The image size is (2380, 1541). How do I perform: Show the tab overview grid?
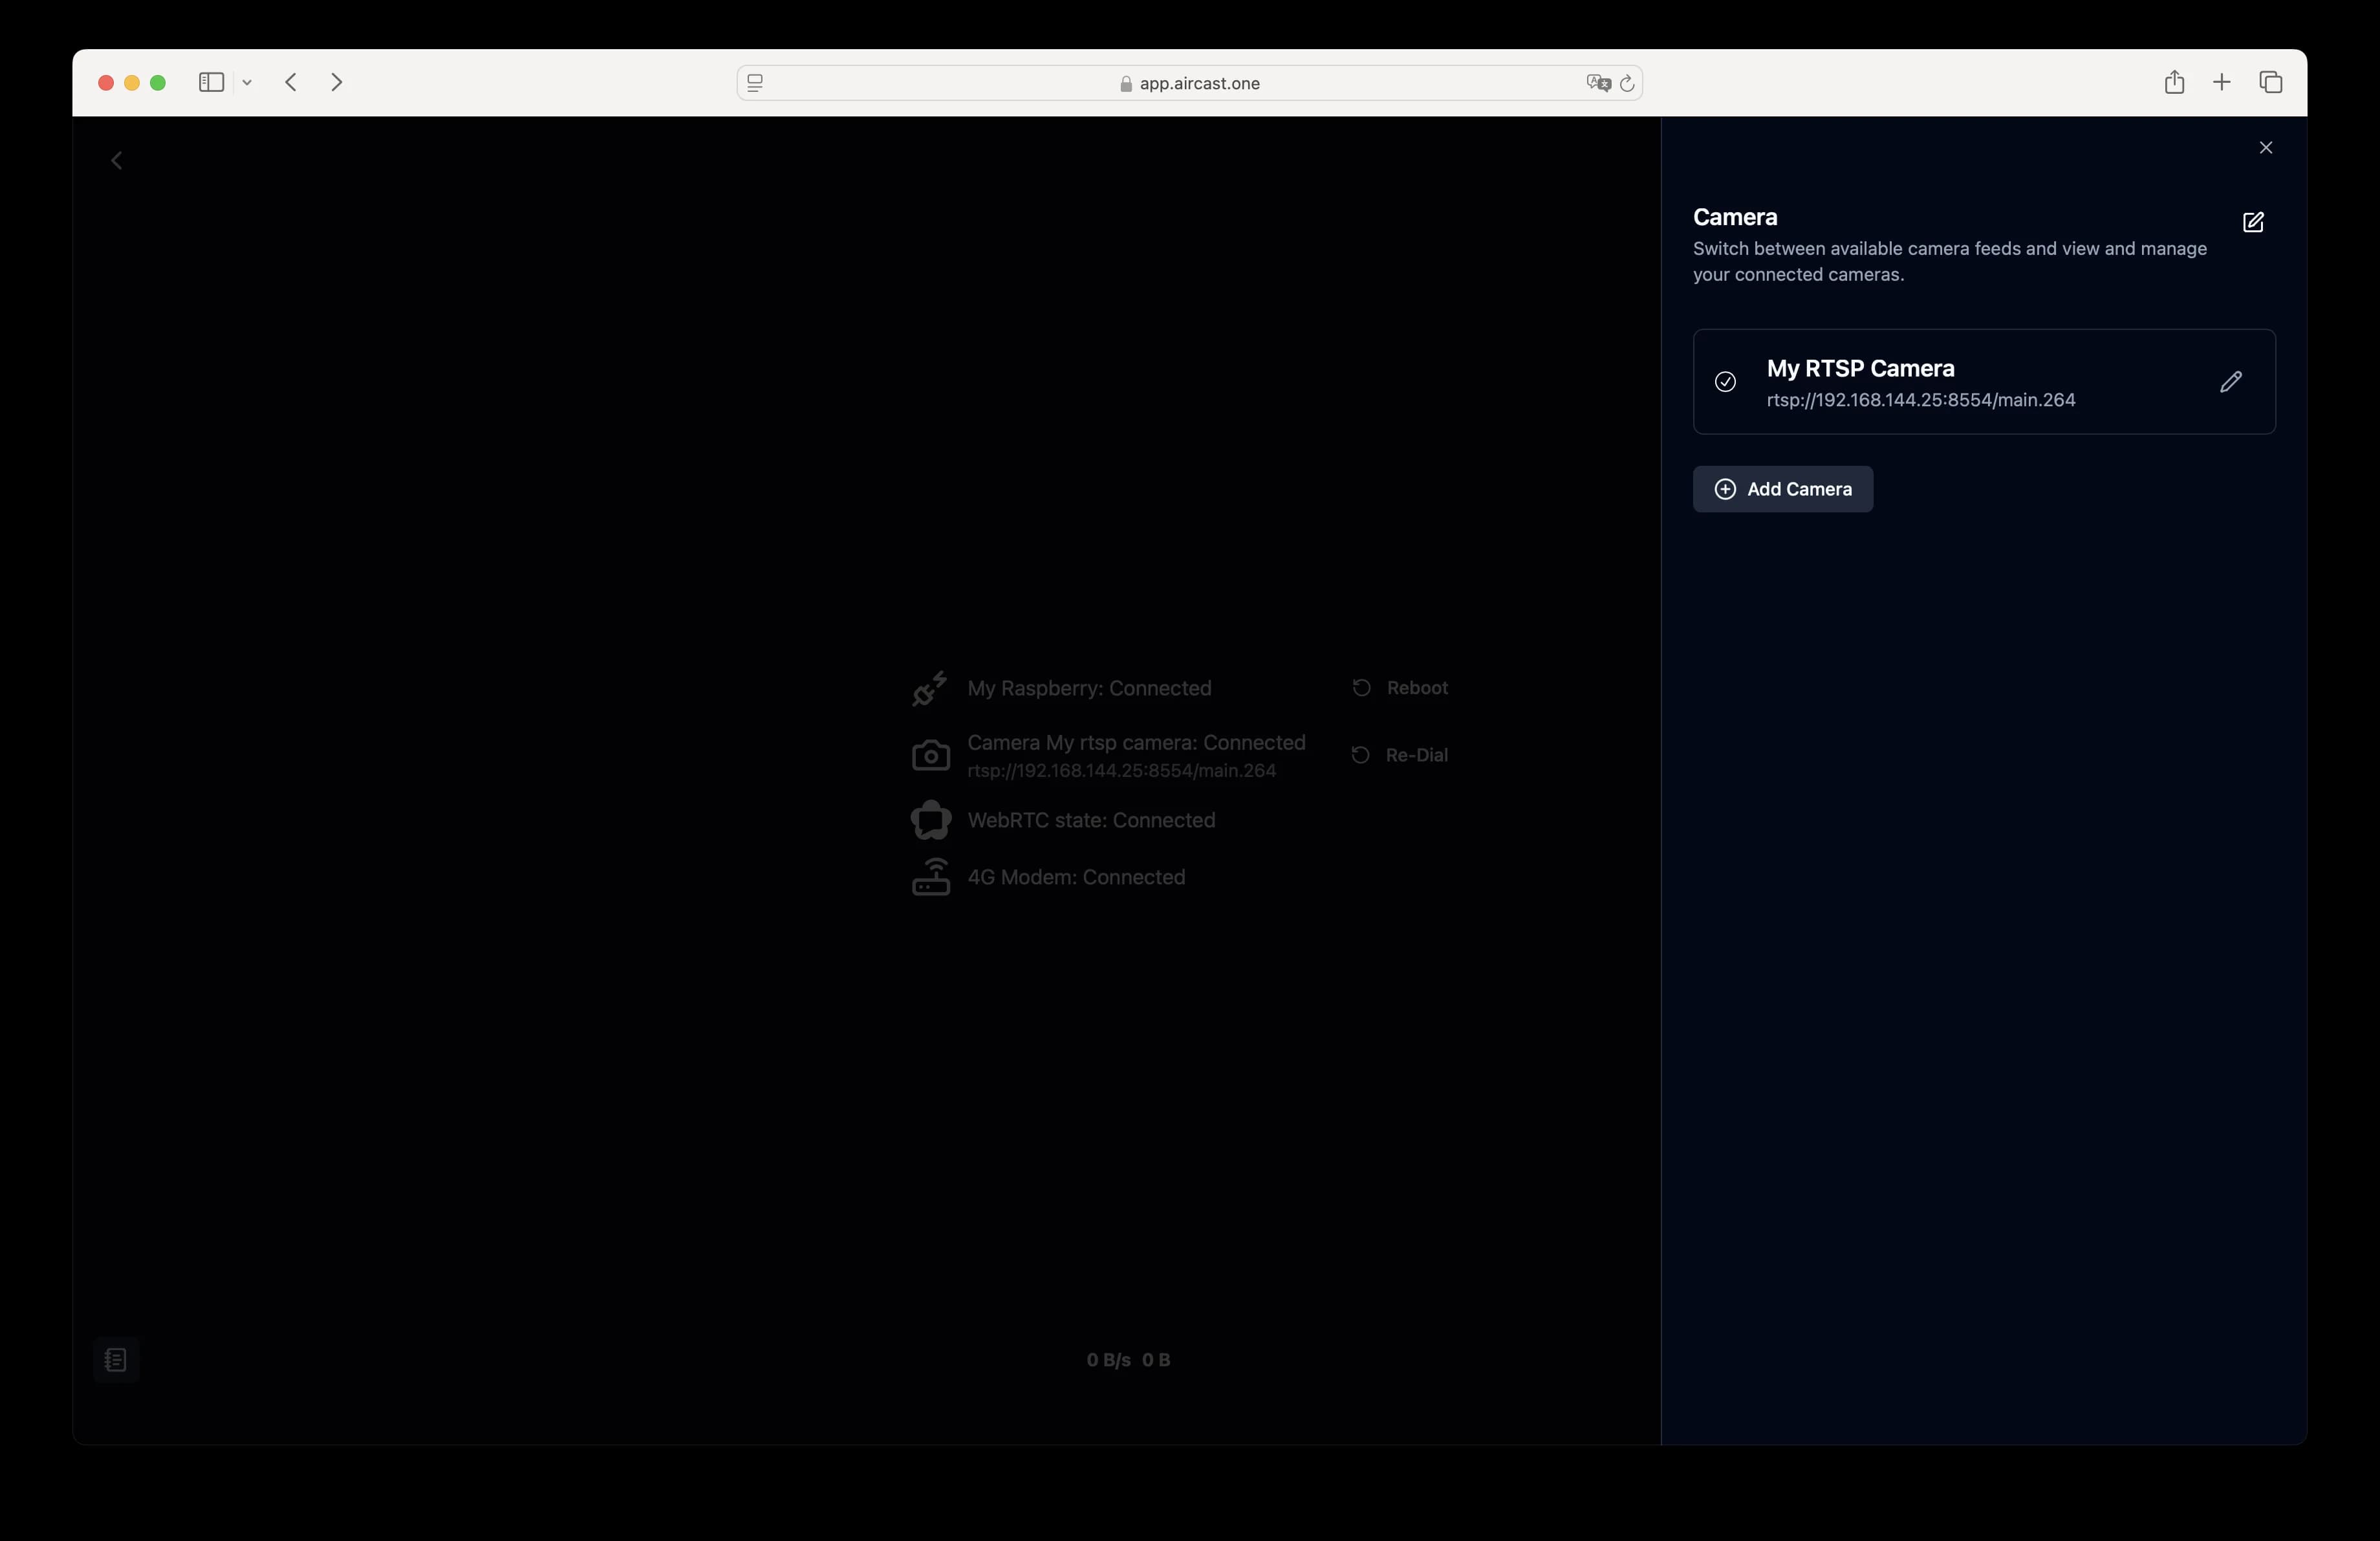2271,82
